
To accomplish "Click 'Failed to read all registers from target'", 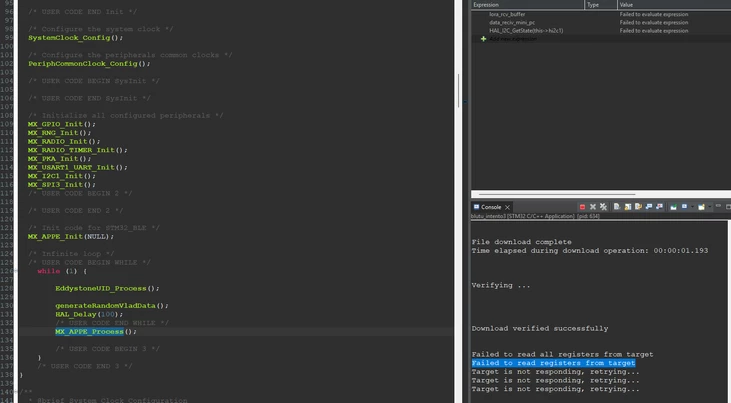I will pyautogui.click(x=562, y=354).
